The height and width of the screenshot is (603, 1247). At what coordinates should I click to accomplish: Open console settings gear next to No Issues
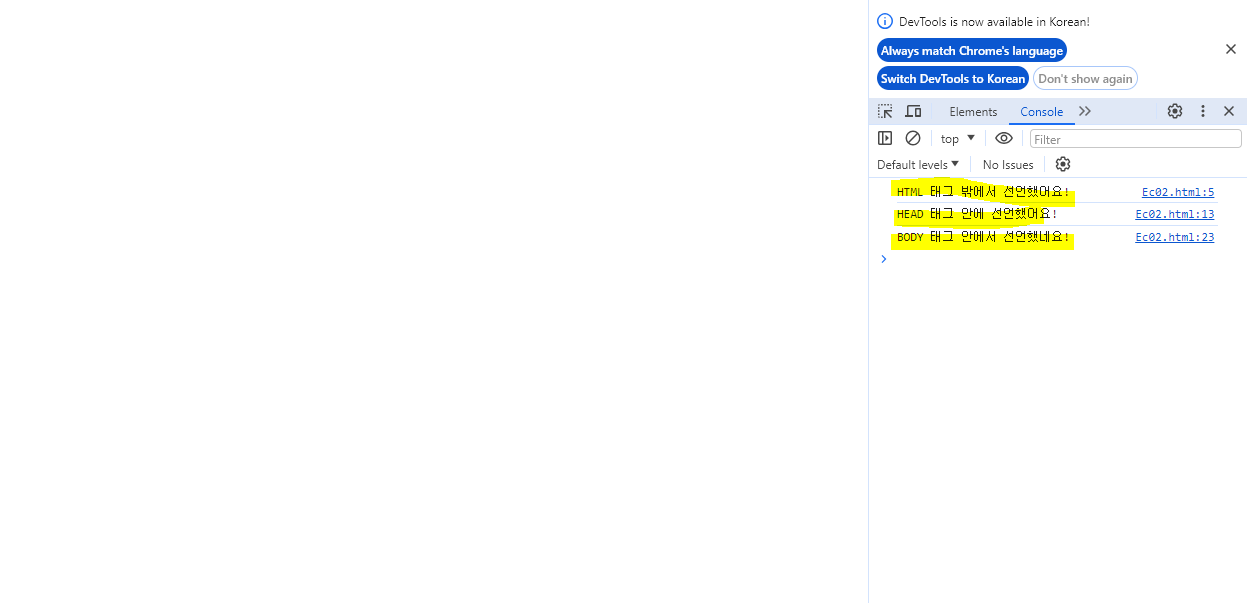1062,163
